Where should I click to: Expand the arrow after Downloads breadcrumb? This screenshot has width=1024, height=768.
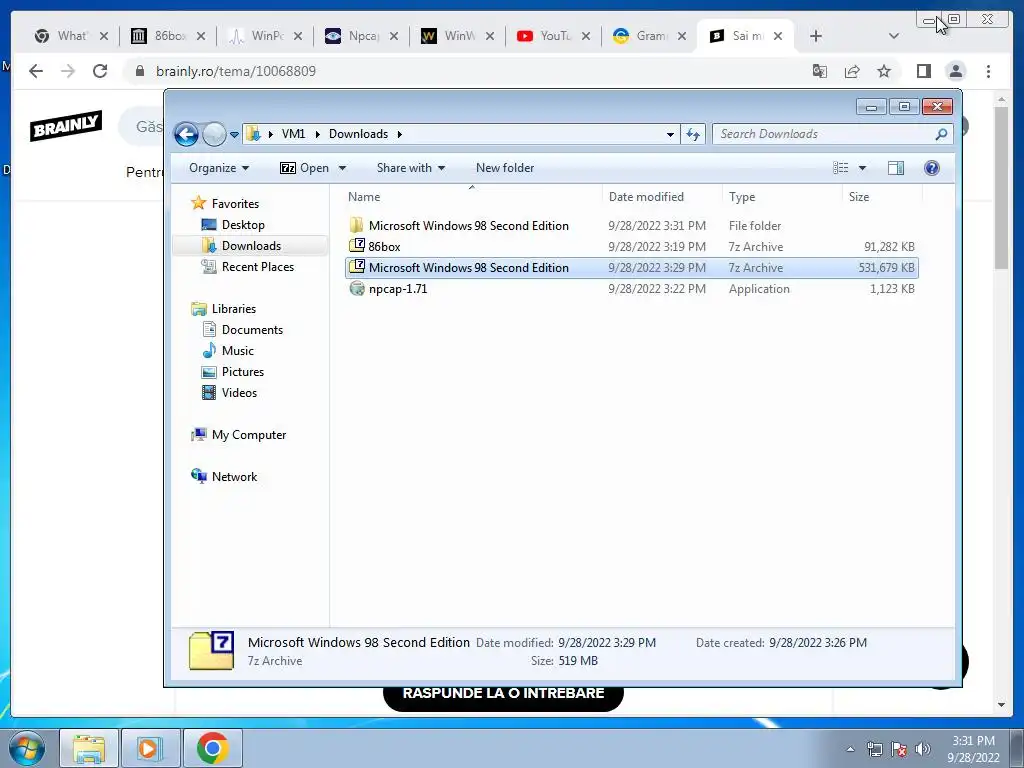click(x=399, y=135)
